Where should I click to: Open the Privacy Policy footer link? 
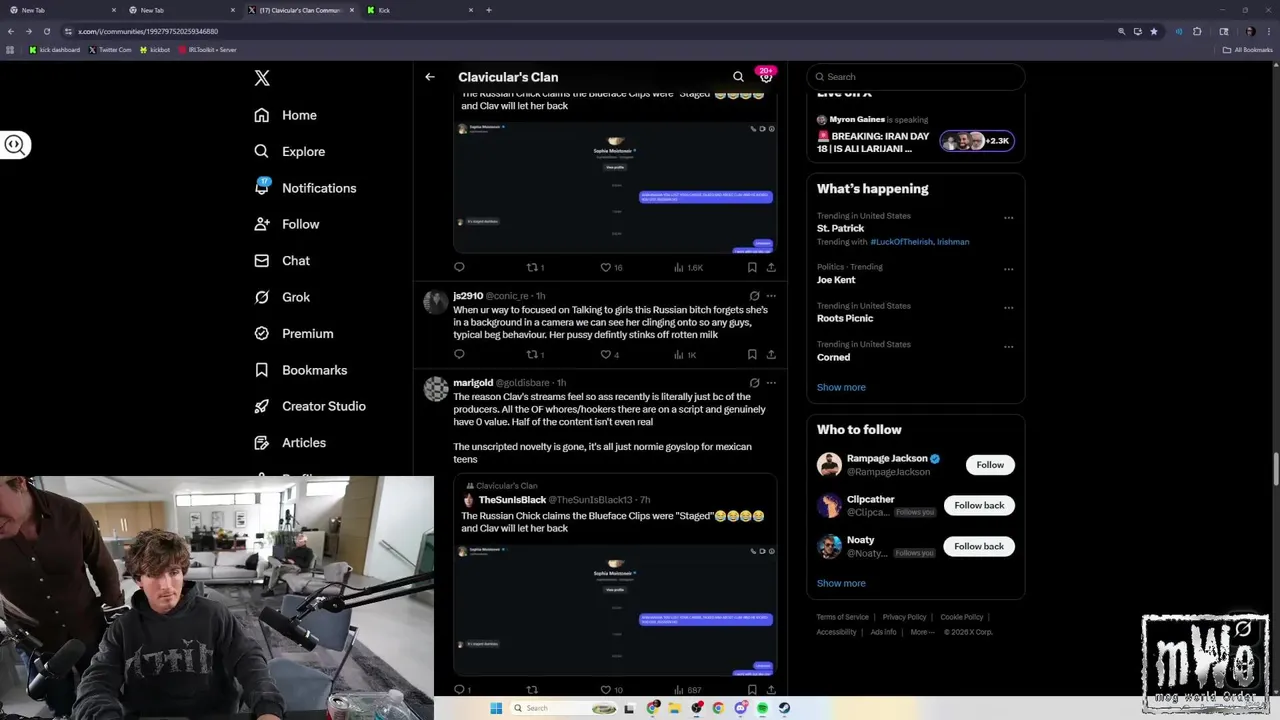[x=904, y=617]
